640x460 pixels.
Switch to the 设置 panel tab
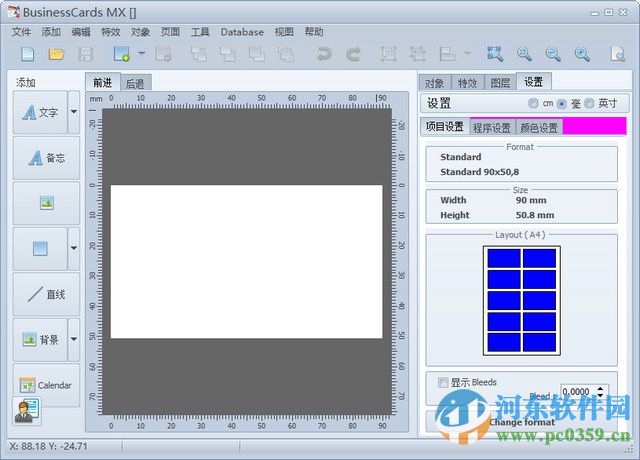coord(534,82)
